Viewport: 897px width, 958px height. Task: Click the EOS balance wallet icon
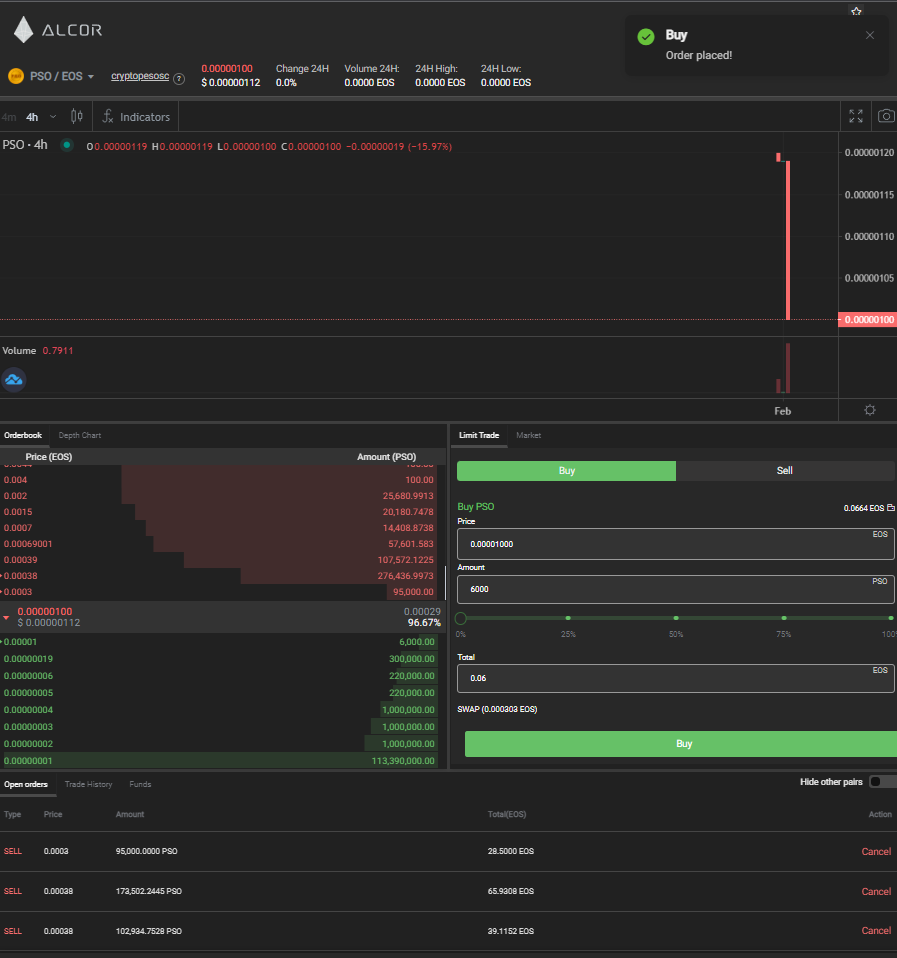click(891, 508)
